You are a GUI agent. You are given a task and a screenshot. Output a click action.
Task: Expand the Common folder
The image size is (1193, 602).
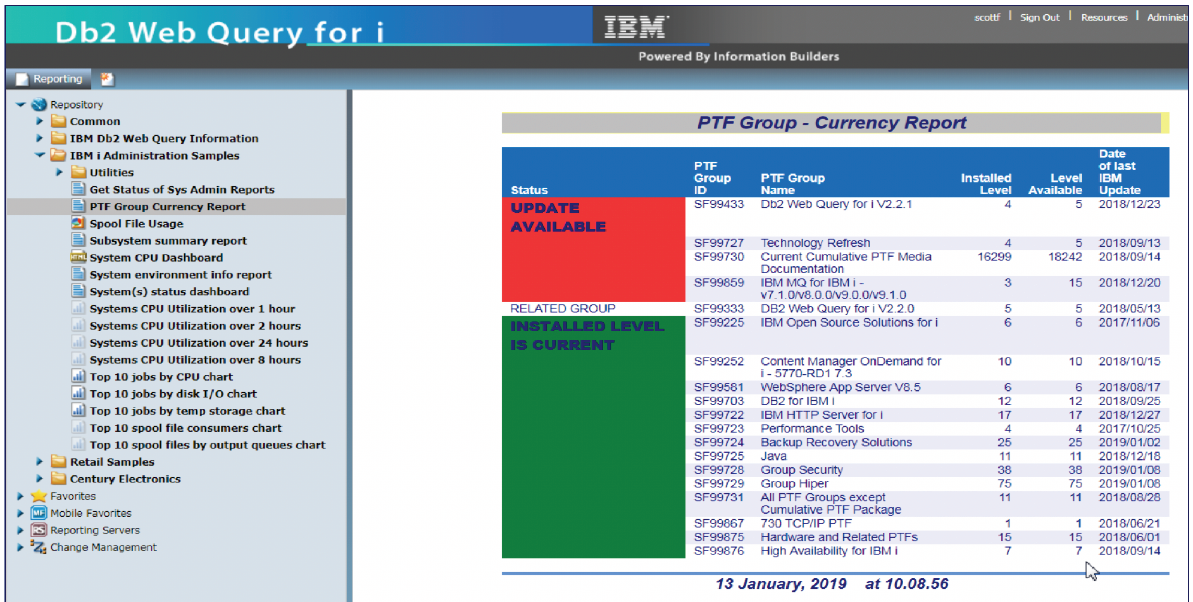pyautogui.click(x=40, y=122)
